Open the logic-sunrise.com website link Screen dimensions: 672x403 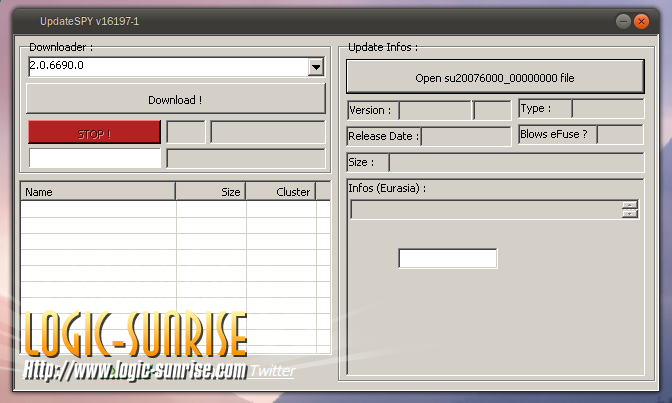click(135, 371)
